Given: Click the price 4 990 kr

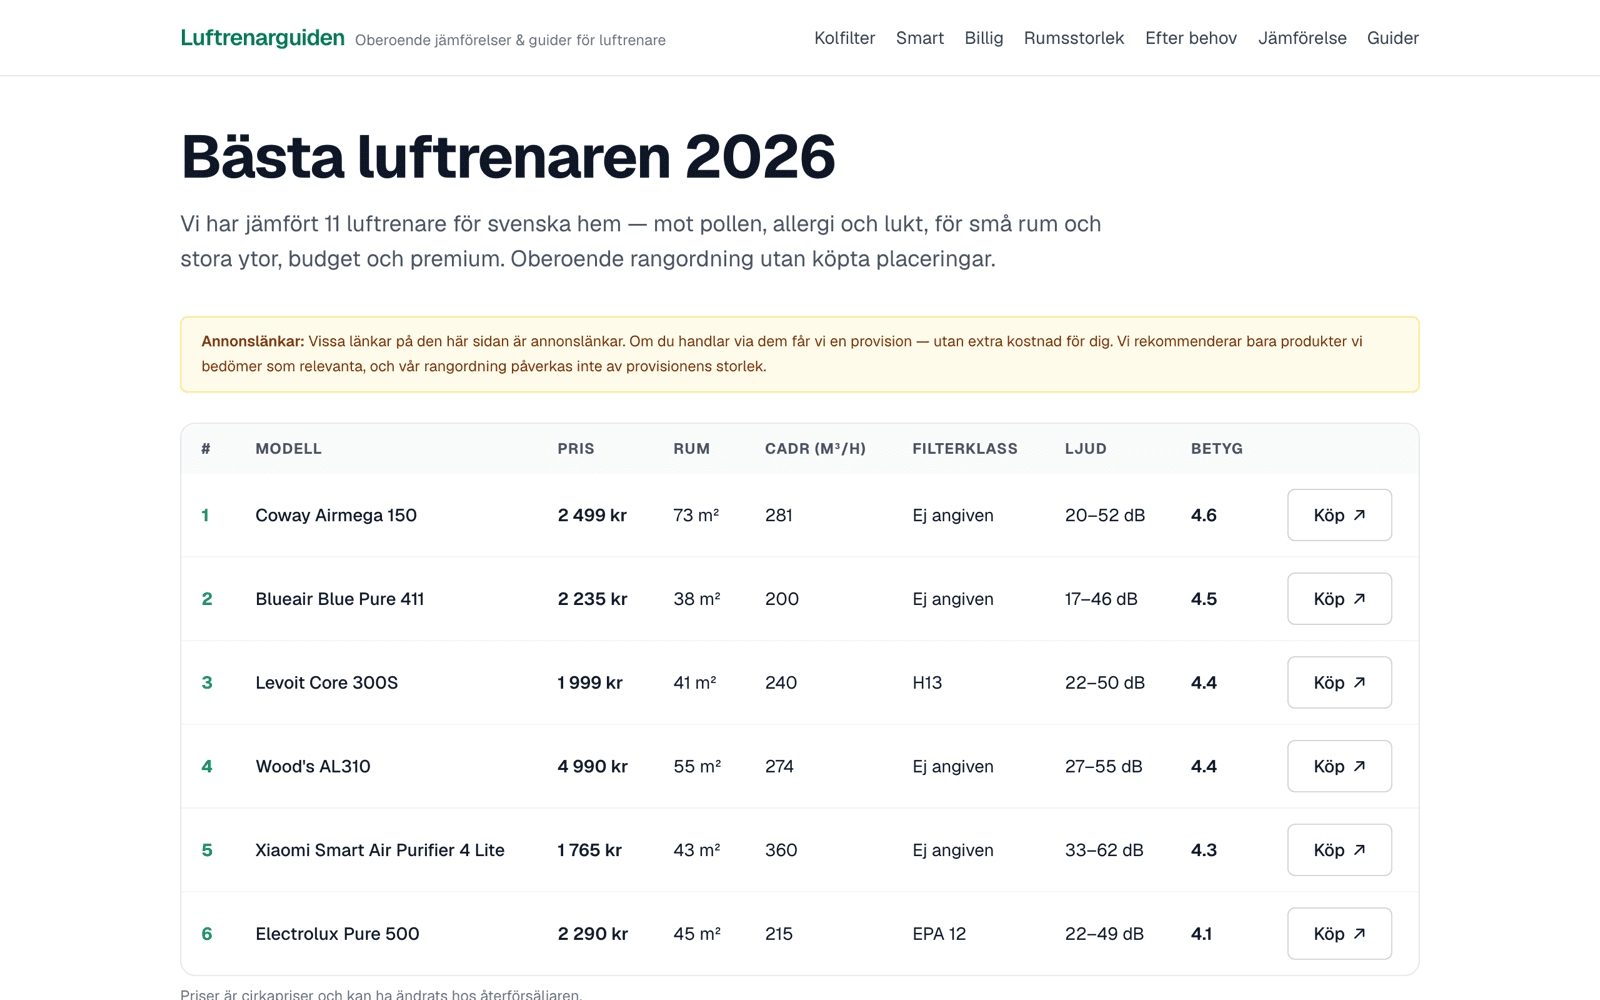Looking at the screenshot, I should [592, 766].
